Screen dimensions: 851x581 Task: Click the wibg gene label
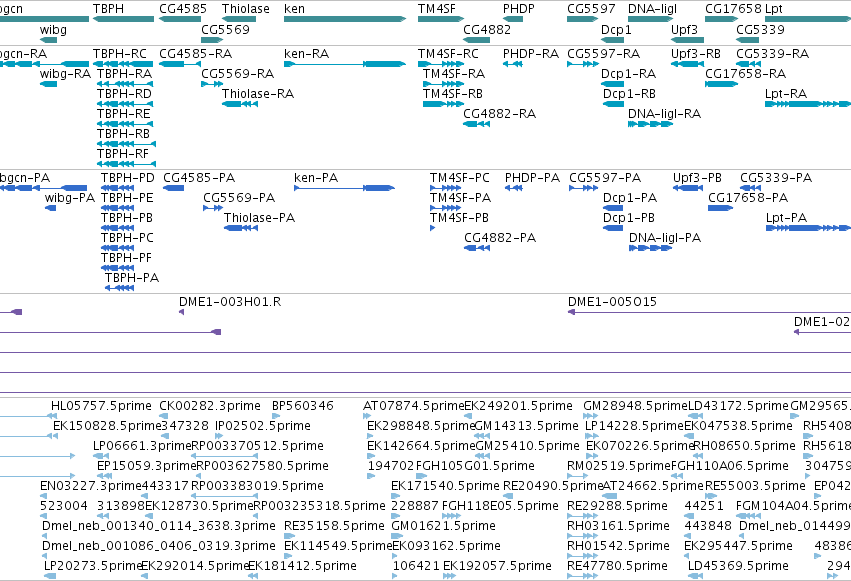coord(53,29)
